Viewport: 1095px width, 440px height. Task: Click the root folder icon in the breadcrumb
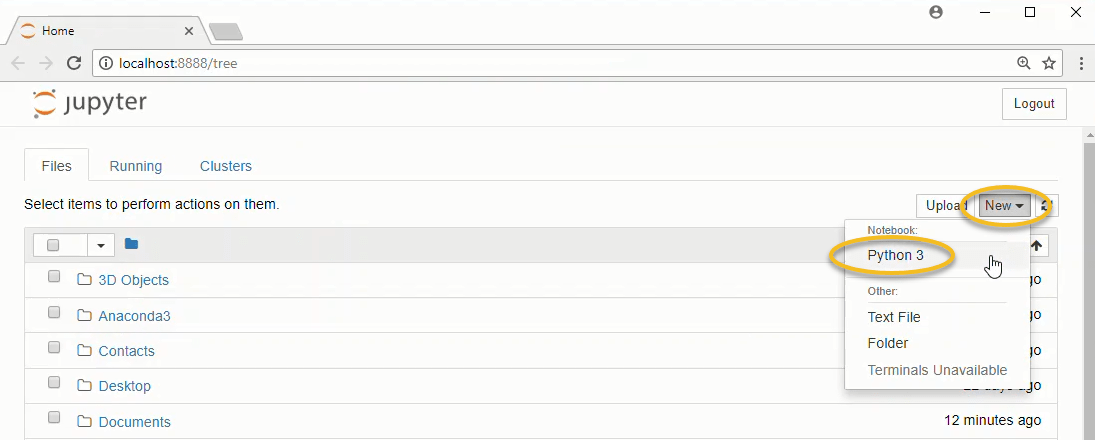pyautogui.click(x=131, y=244)
